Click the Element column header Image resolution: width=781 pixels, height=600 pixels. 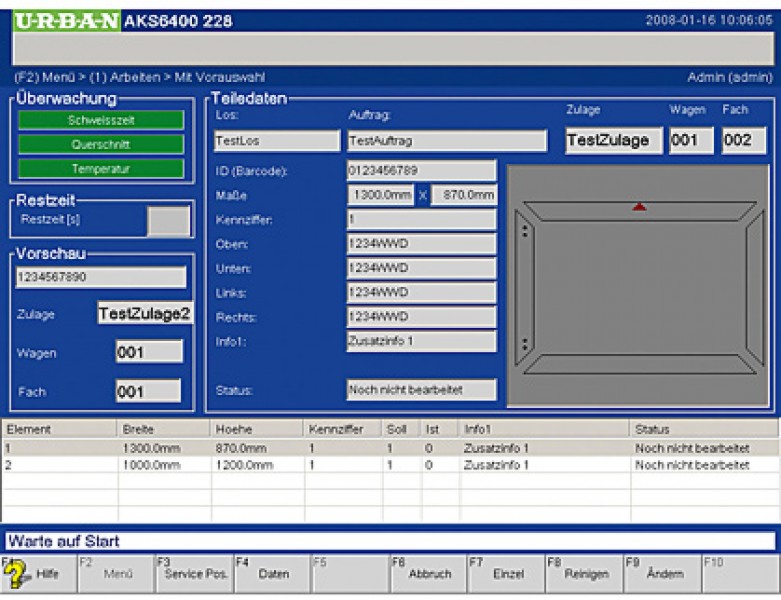[59, 429]
